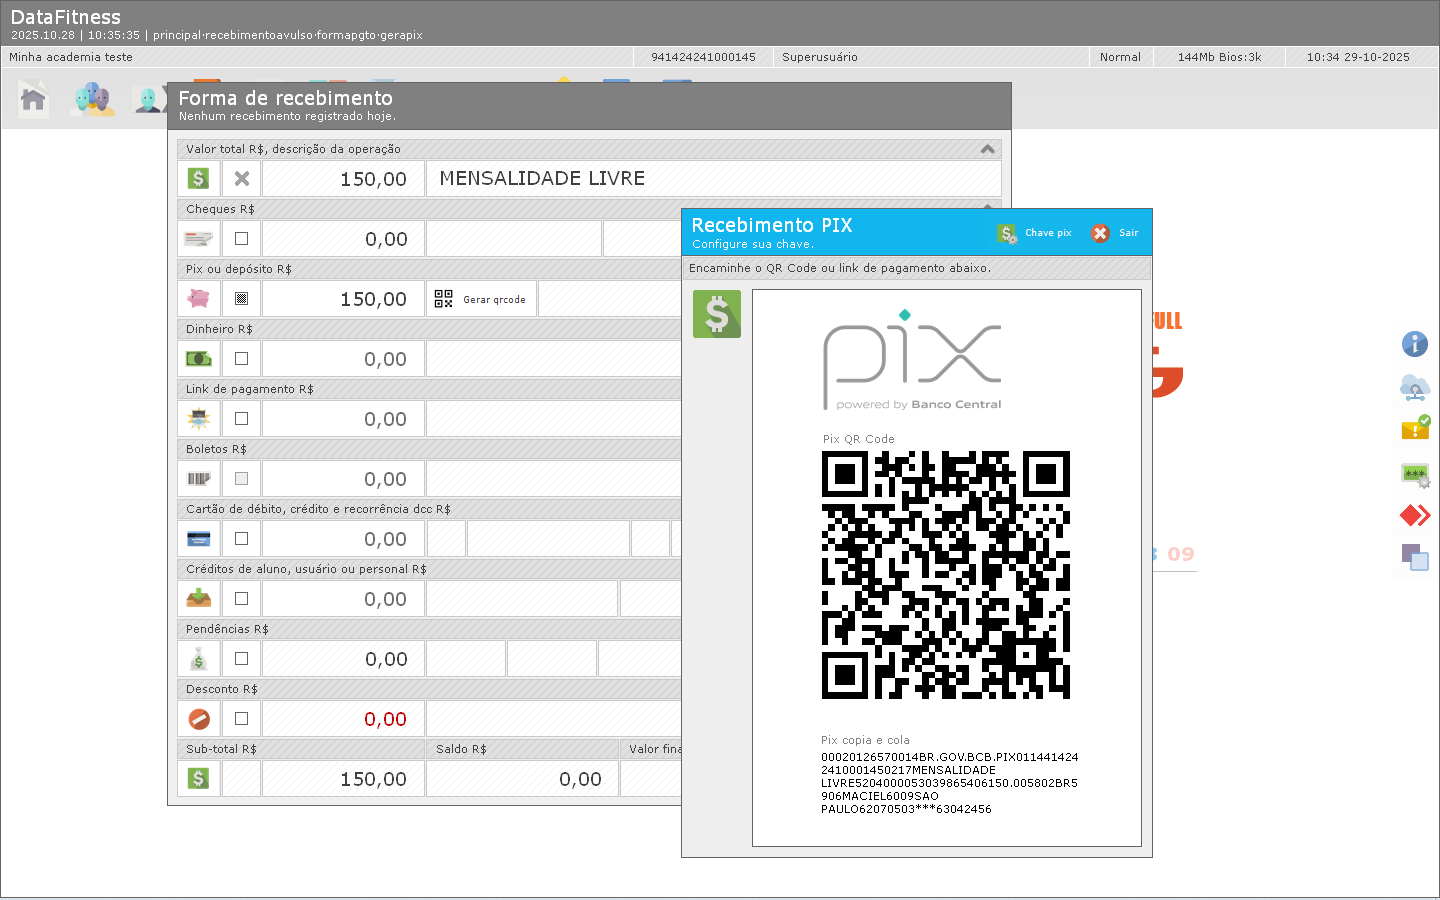Click the yellow envelope alert icon
The image size is (1440, 900).
[x=1415, y=429]
